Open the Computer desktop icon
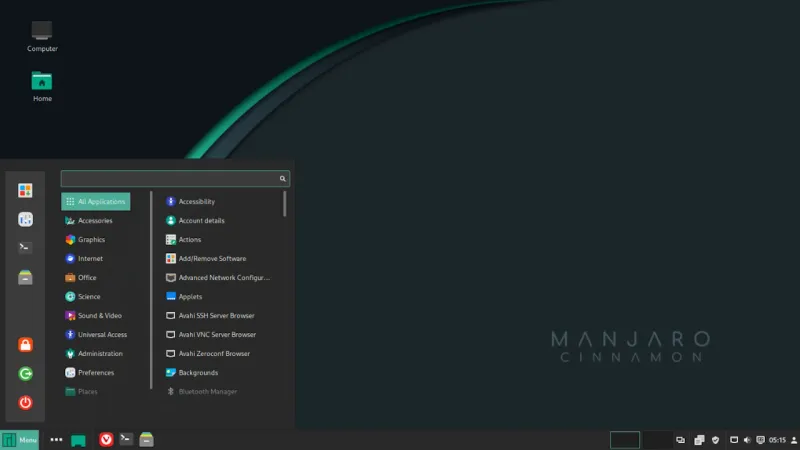The height and width of the screenshot is (450, 800). click(x=42, y=36)
